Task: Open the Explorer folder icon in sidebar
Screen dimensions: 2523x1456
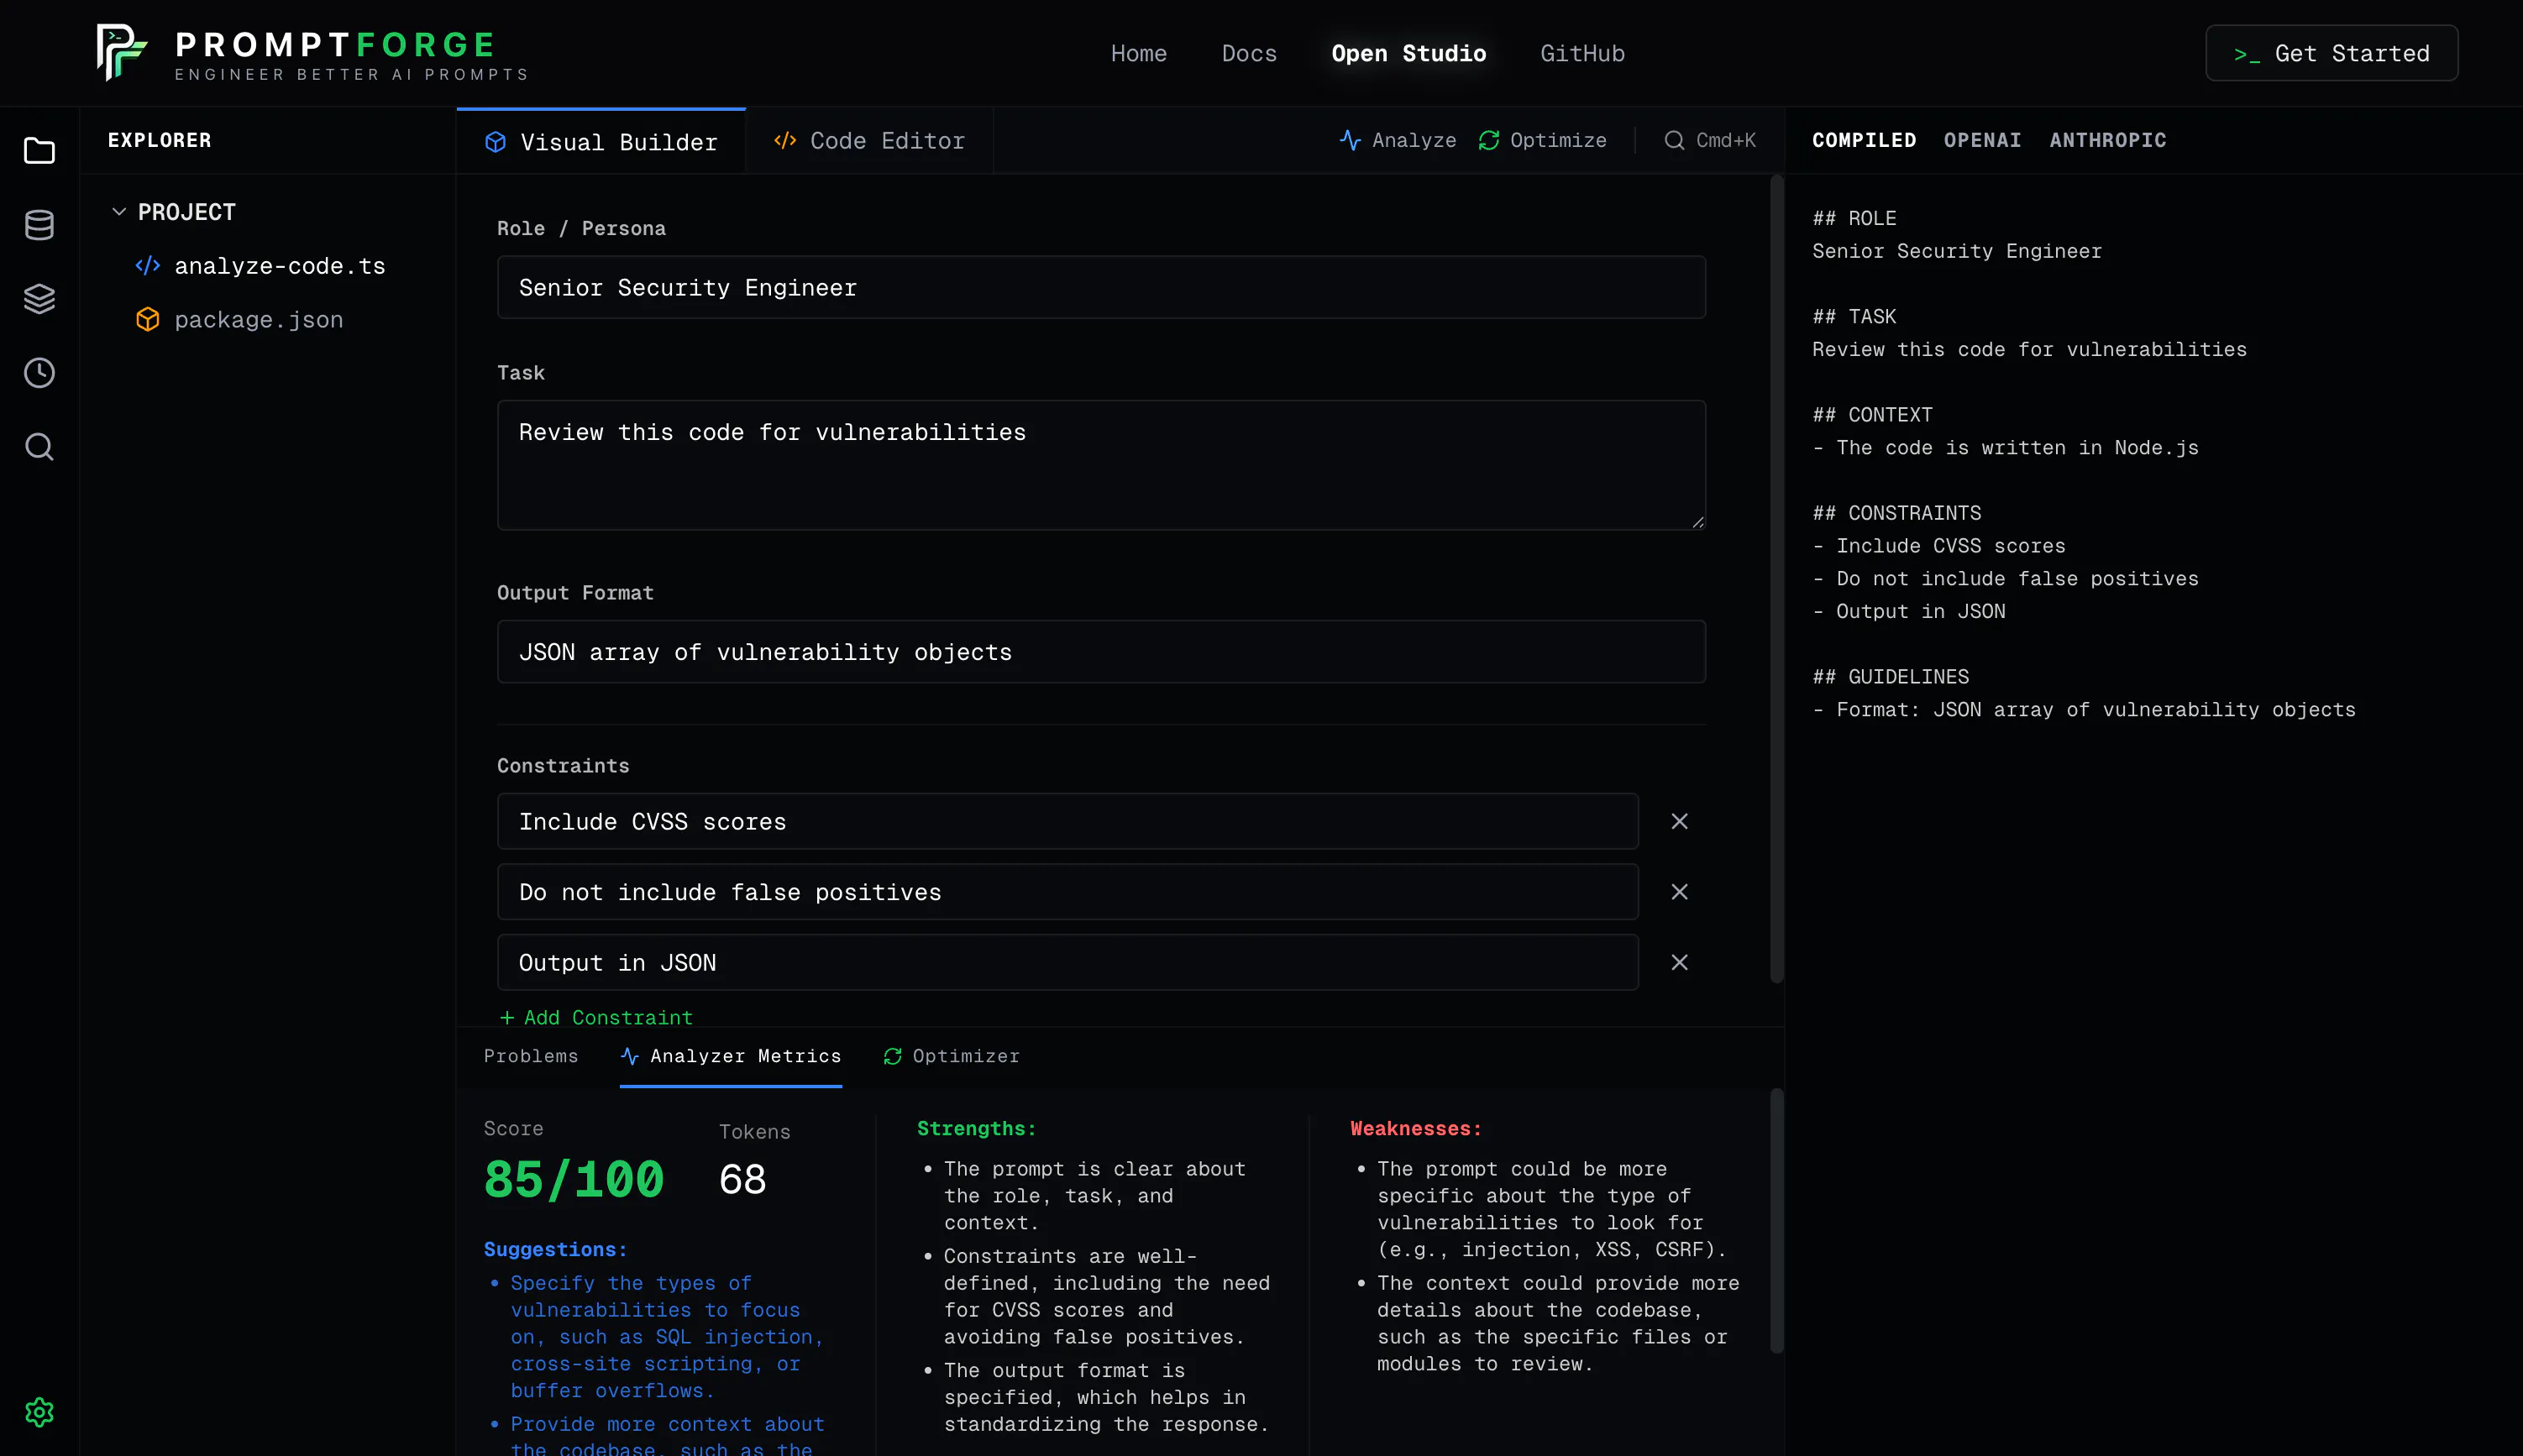Action: [39, 150]
